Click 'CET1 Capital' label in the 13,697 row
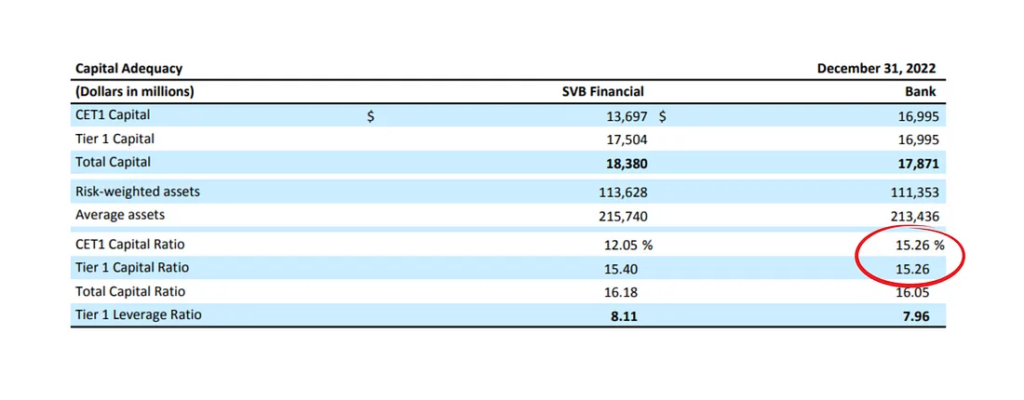Image resolution: width=1024 pixels, height=400 pixels. [112, 115]
